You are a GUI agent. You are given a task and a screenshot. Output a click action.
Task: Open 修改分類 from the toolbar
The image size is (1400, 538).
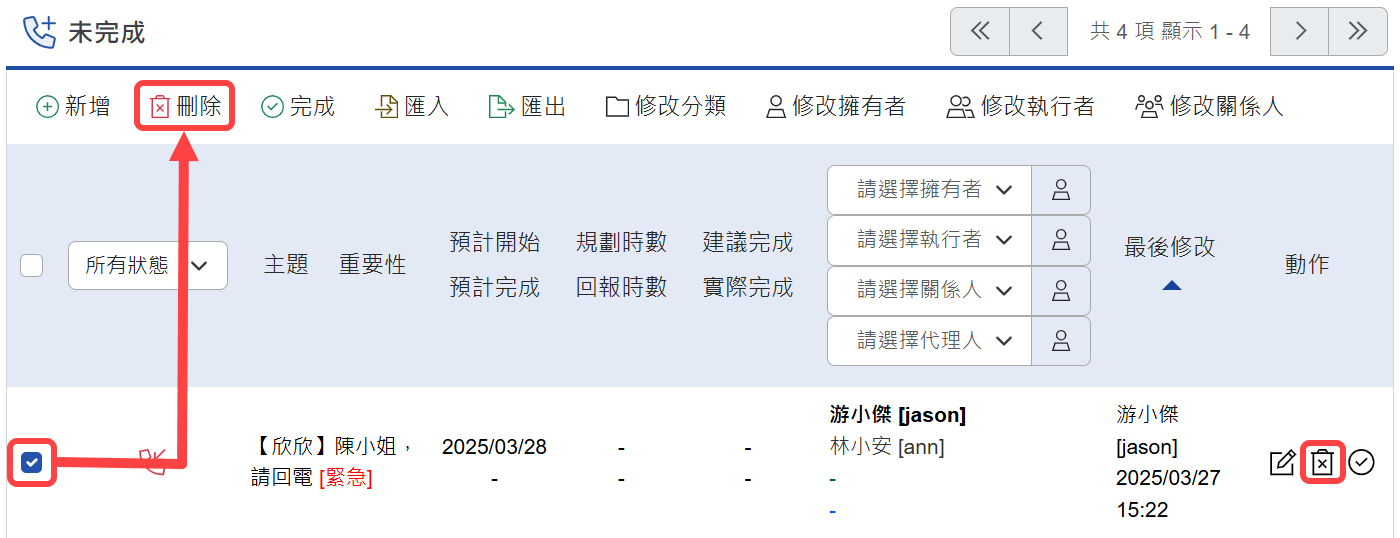(x=666, y=106)
